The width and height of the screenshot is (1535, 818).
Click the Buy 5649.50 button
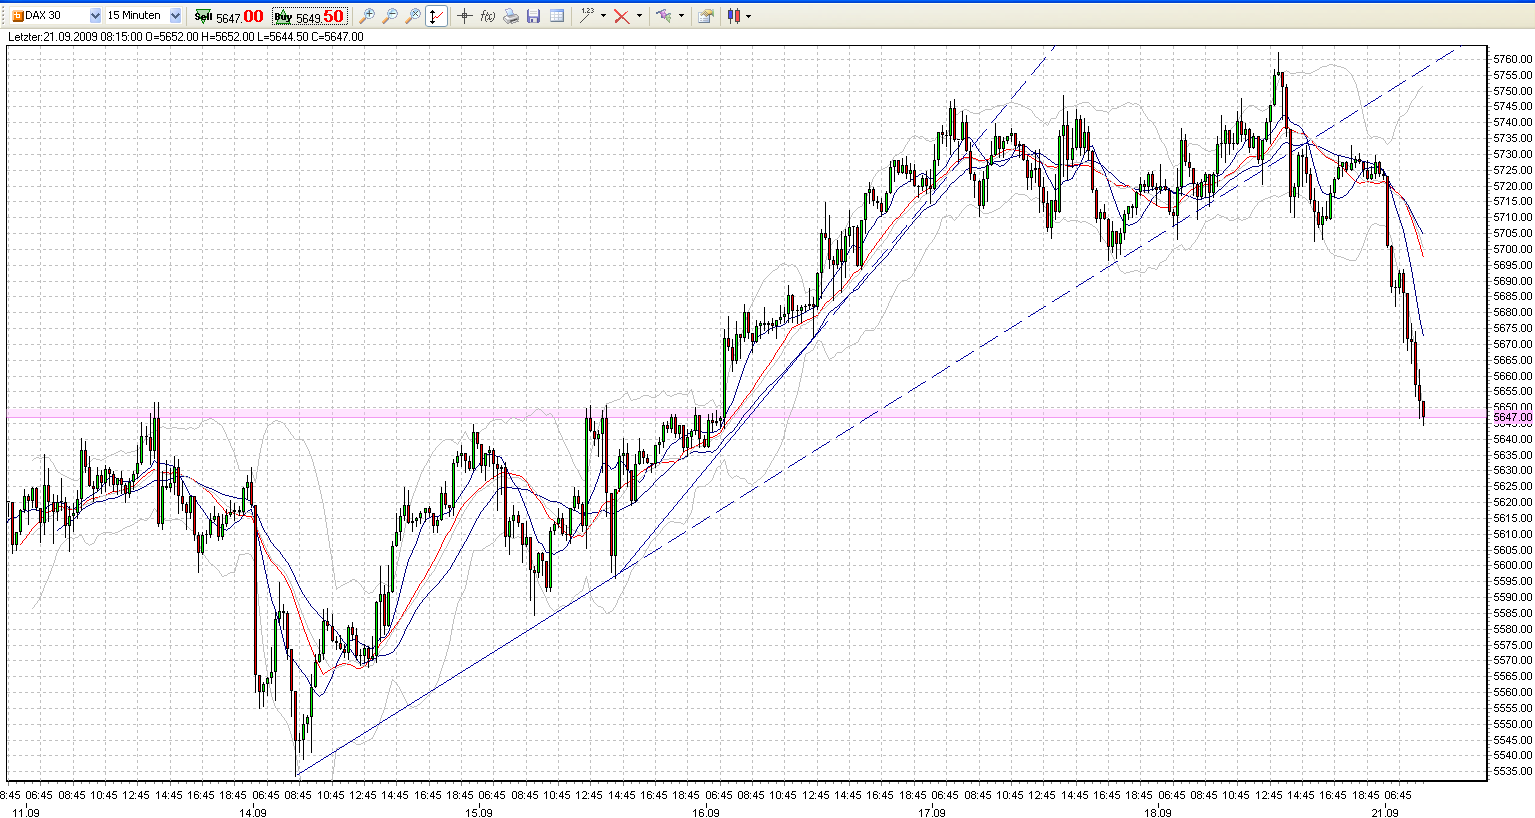pyautogui.click(x=309, y=16)
